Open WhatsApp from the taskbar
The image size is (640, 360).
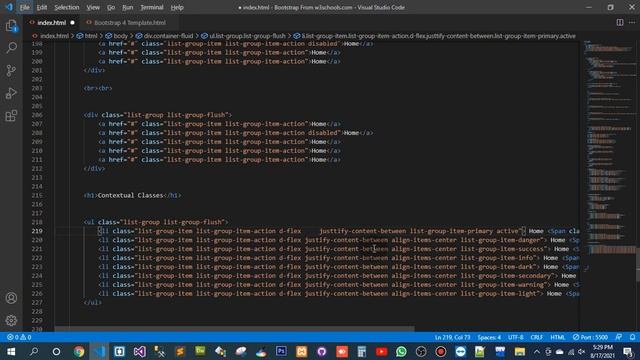tap(401, 351)
